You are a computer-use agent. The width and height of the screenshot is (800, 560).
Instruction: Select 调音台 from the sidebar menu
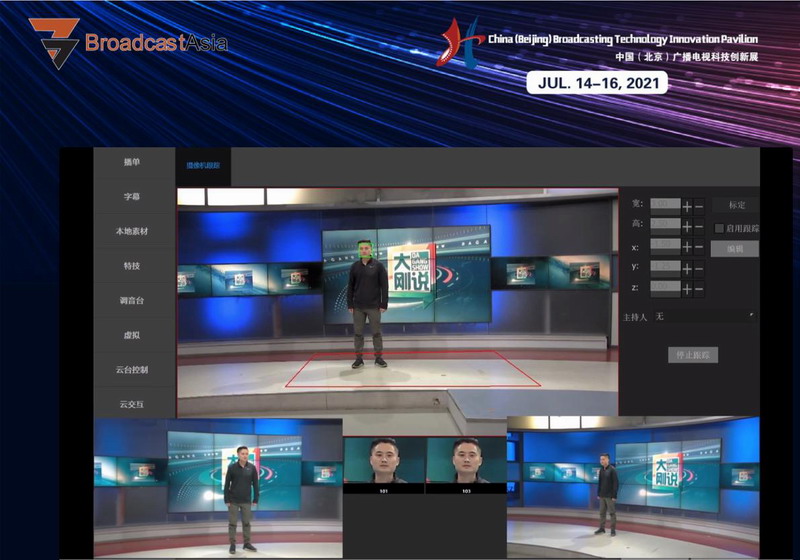tap(132, 300)
